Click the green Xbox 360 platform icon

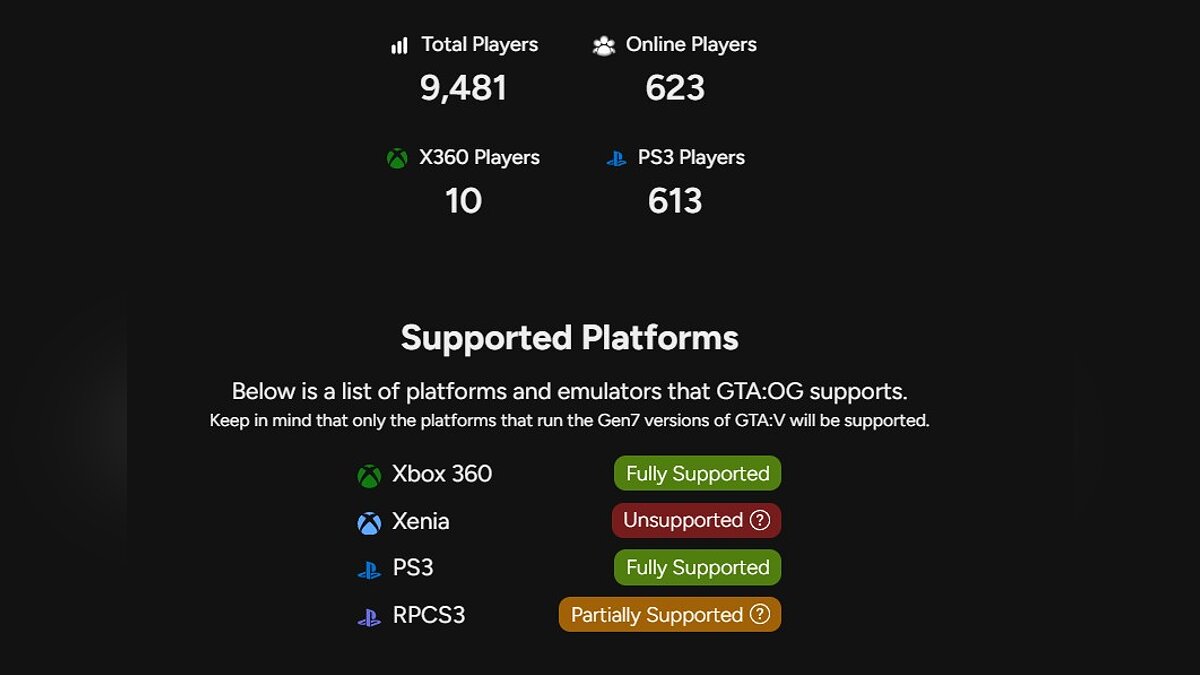point(369,476)
